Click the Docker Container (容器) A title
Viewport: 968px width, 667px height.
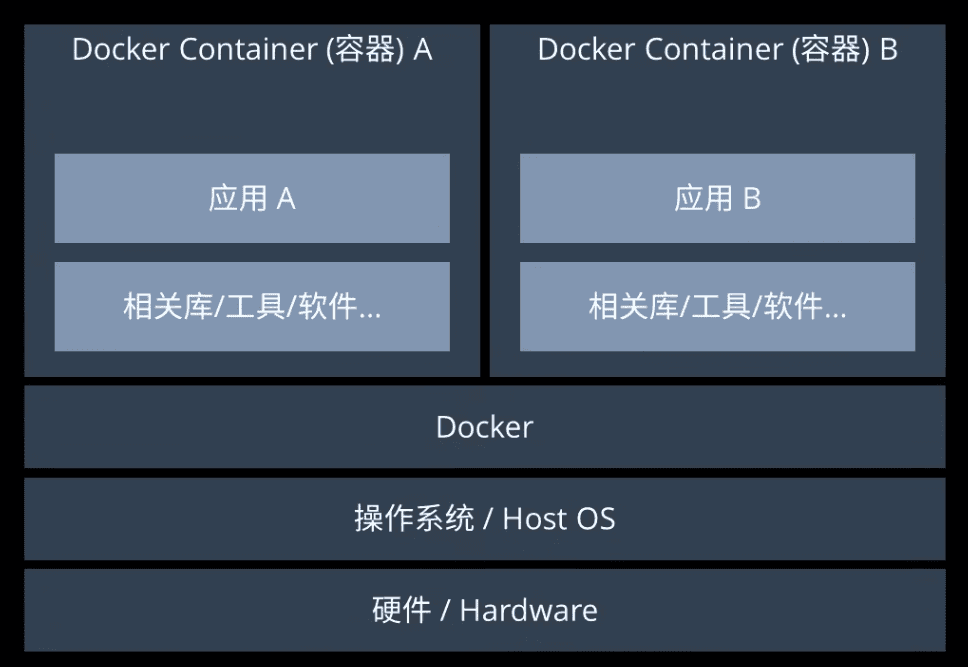(x=252, y=49)
